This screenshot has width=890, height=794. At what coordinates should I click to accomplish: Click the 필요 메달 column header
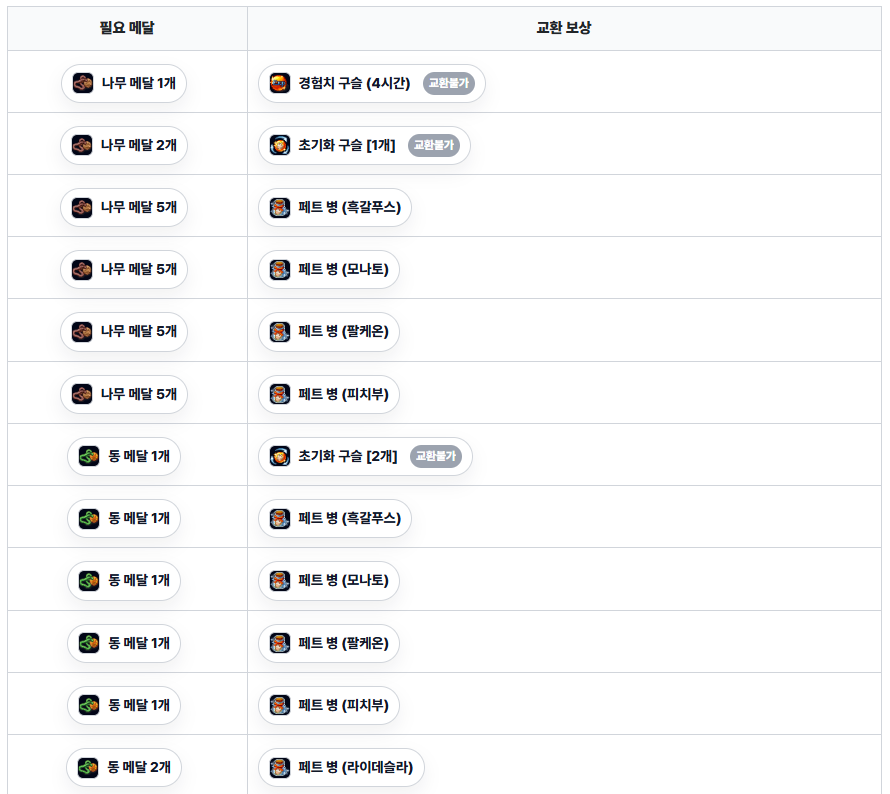pyautogui.click(x=127, y=28)
